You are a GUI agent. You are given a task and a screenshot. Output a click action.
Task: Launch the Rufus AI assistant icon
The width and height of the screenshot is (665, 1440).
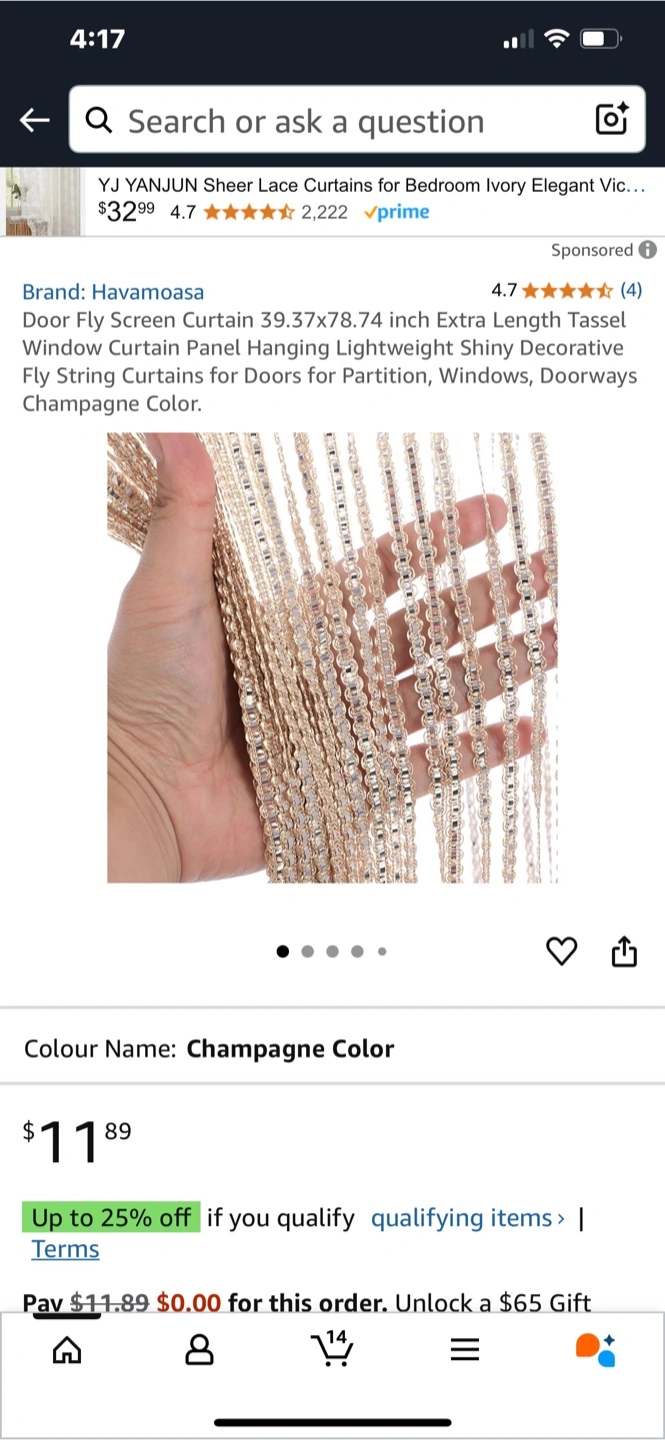(596, 1349)
